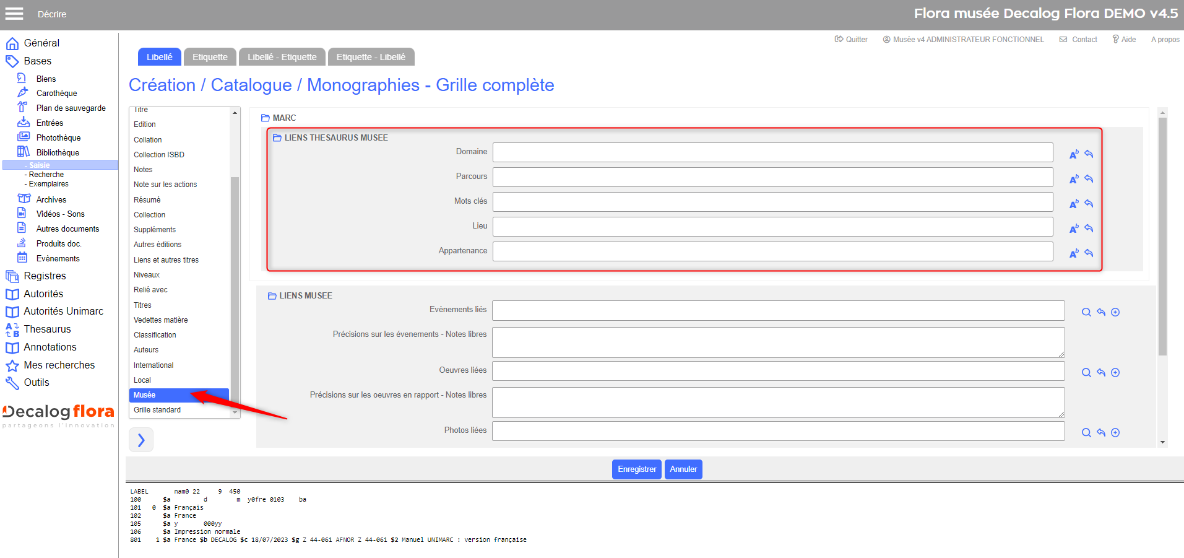Screen dimensions: 1184x558
Task: Click the undo arrow beside Photos liées
Action: [1101, 433]
